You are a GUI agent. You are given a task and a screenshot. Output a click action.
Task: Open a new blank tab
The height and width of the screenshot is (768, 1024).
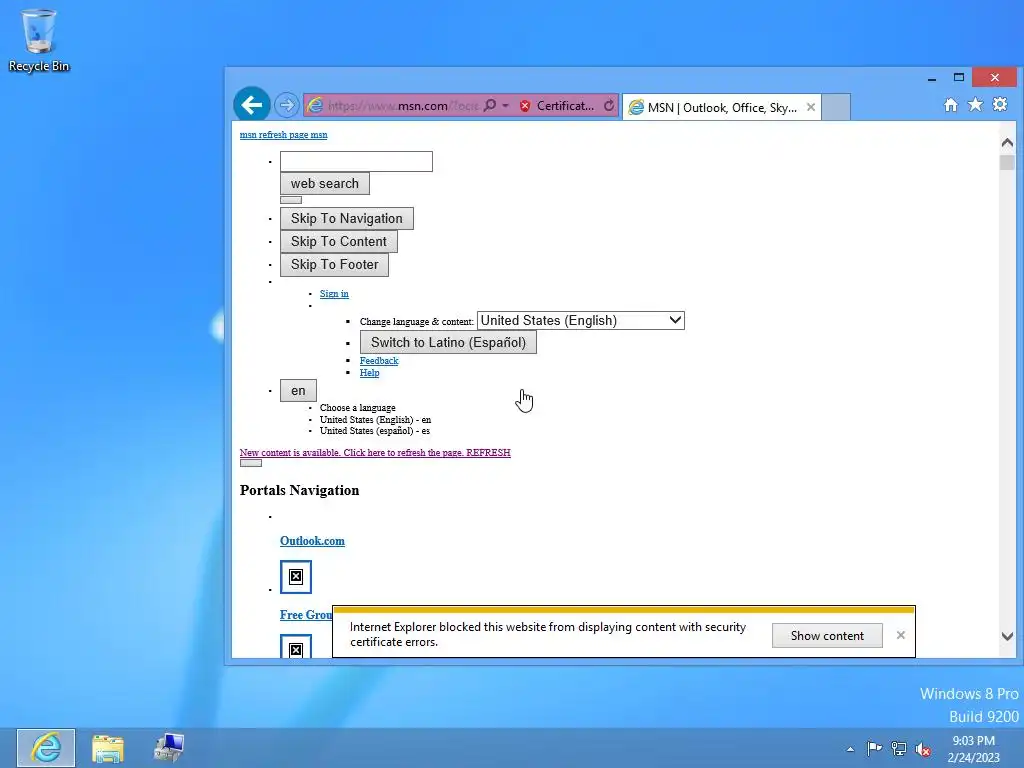point(836,107)
